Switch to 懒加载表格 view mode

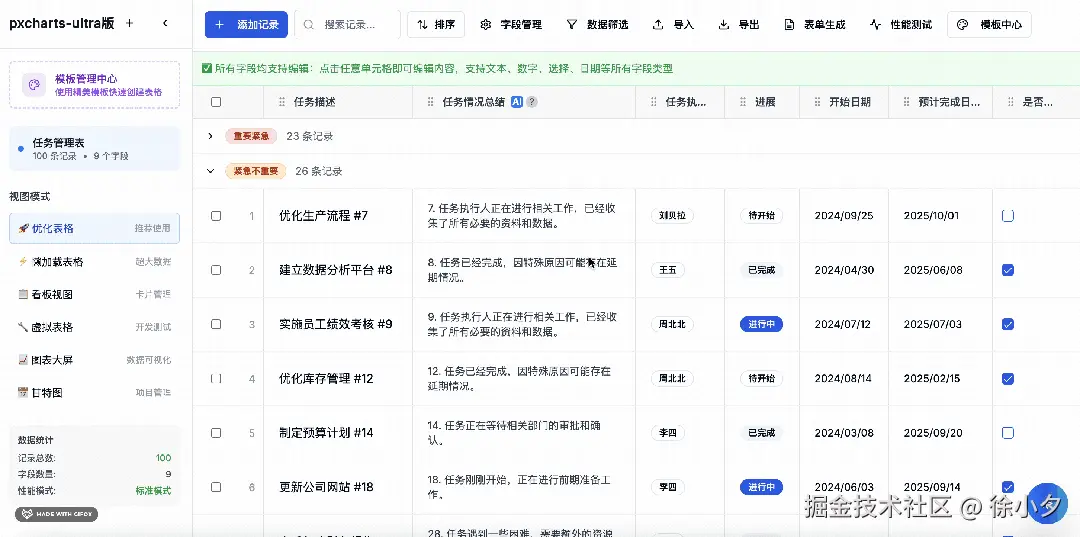pos(94,261)
